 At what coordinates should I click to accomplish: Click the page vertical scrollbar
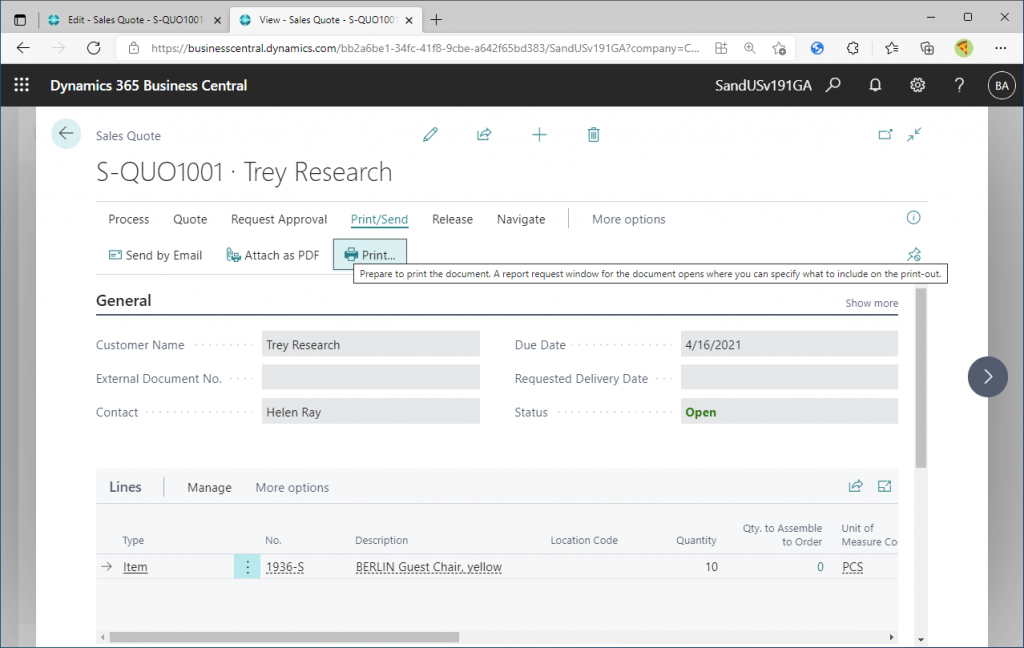click(921, 378)
